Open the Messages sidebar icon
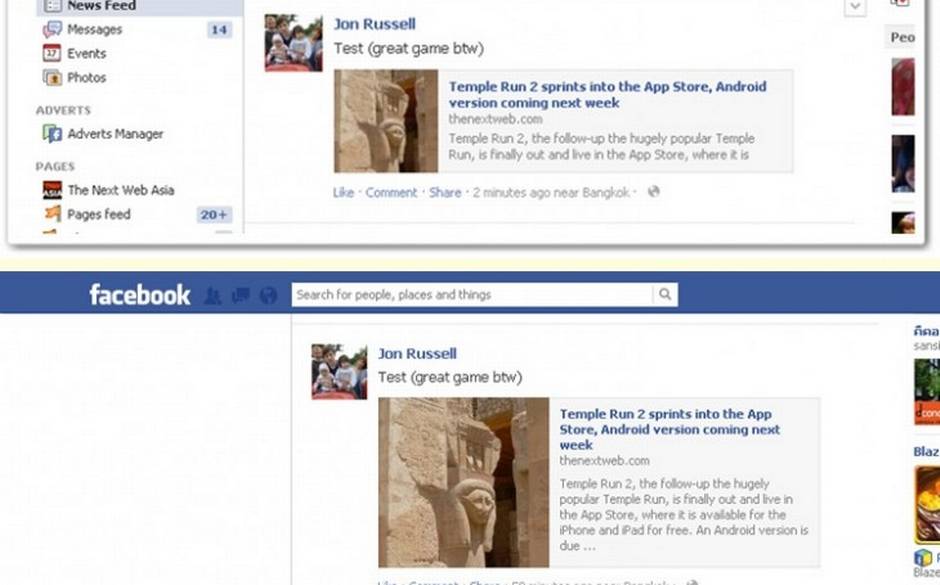The height and width of the screenshot is (585, 940). 52,29
